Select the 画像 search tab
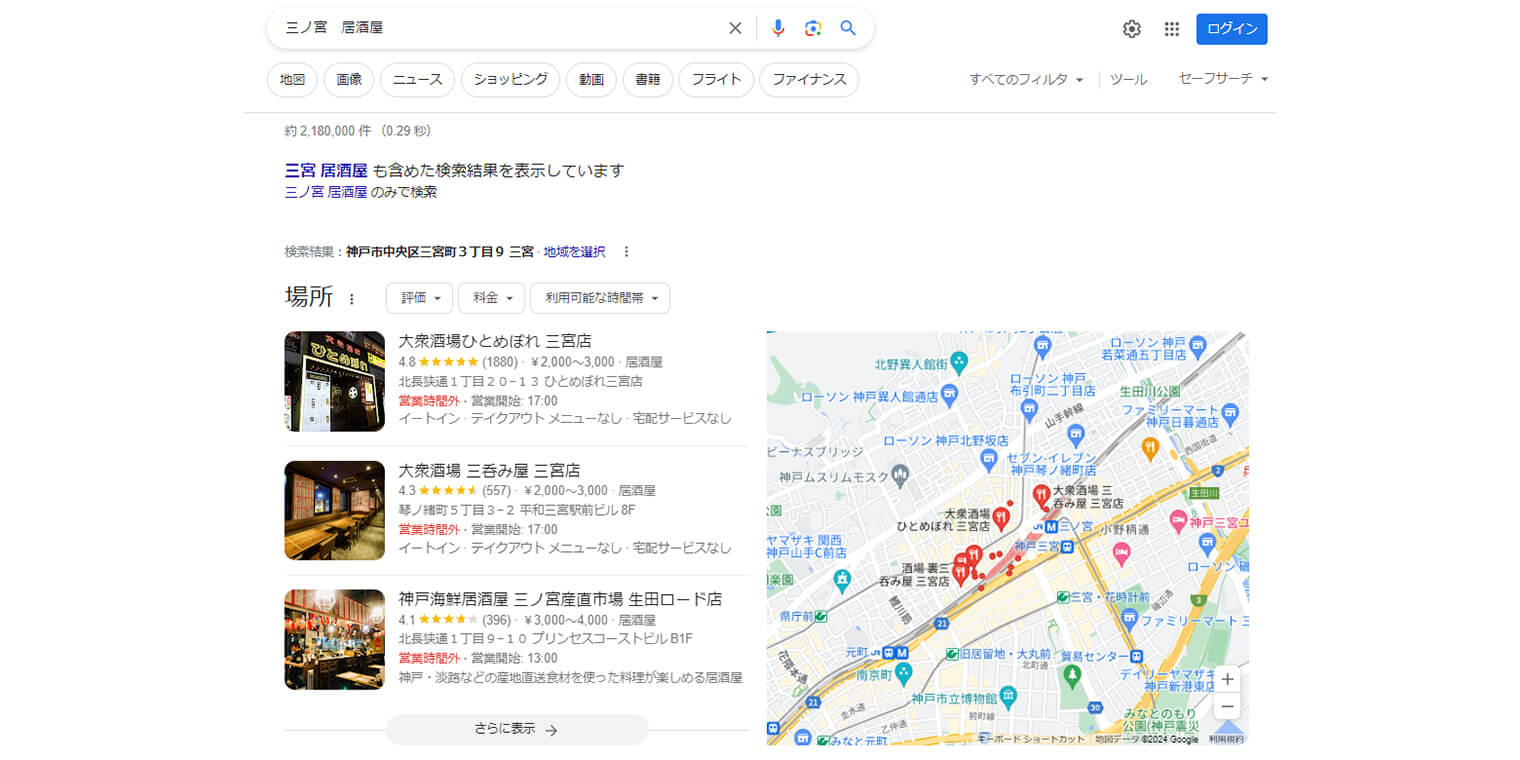The height and width of the screenshot is (760, 1520). (349, 80)
